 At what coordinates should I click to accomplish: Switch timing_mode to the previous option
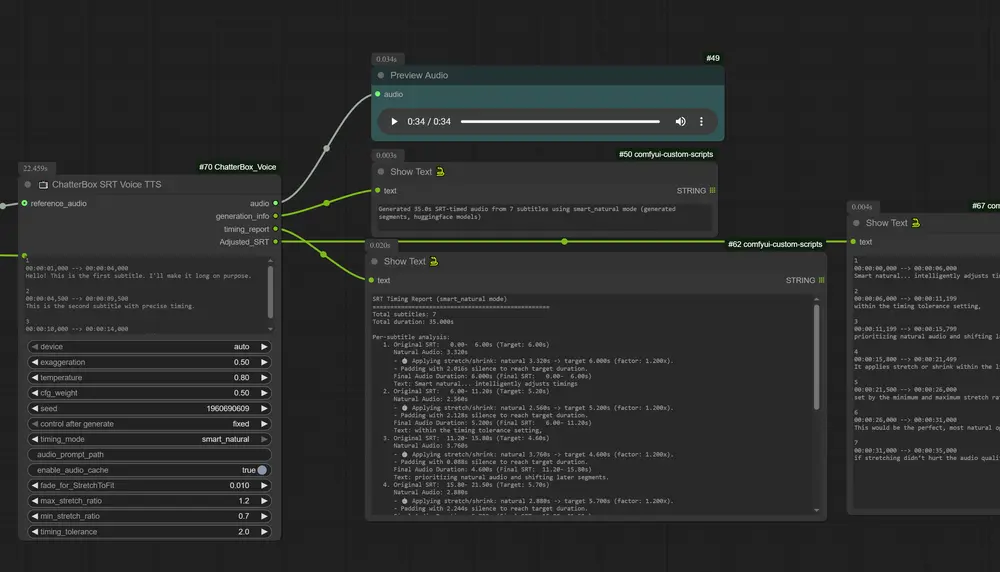tap(34, 439)
